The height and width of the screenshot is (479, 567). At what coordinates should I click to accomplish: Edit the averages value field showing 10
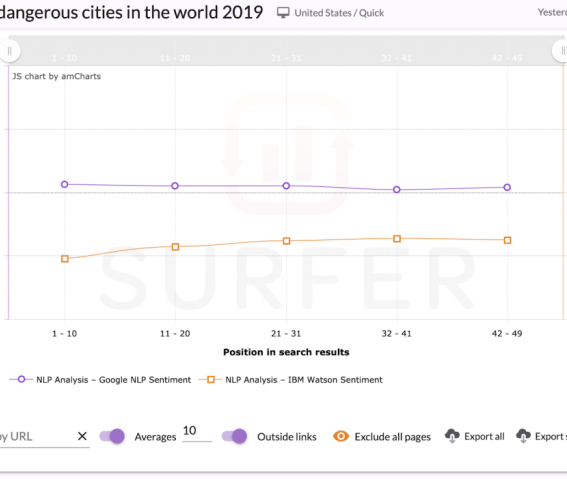click(197, 432)
